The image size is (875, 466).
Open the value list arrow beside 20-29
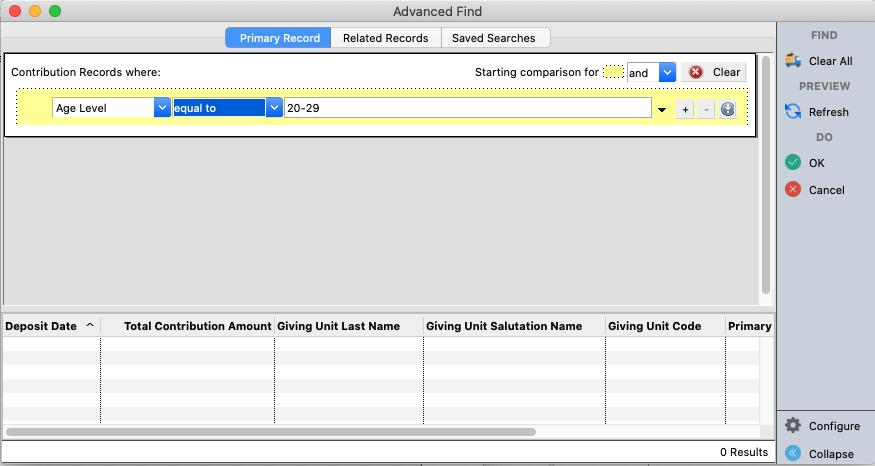coord(661,109)
